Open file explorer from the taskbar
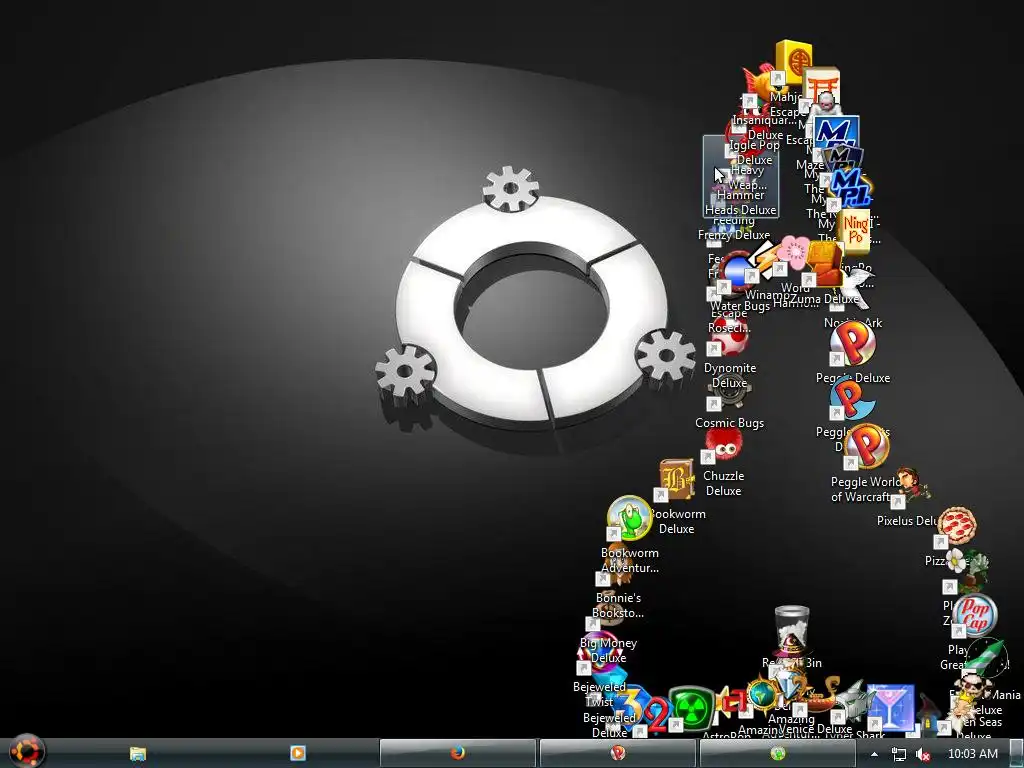This screenshot has width=1024, height=768. [x=137, y=754]
